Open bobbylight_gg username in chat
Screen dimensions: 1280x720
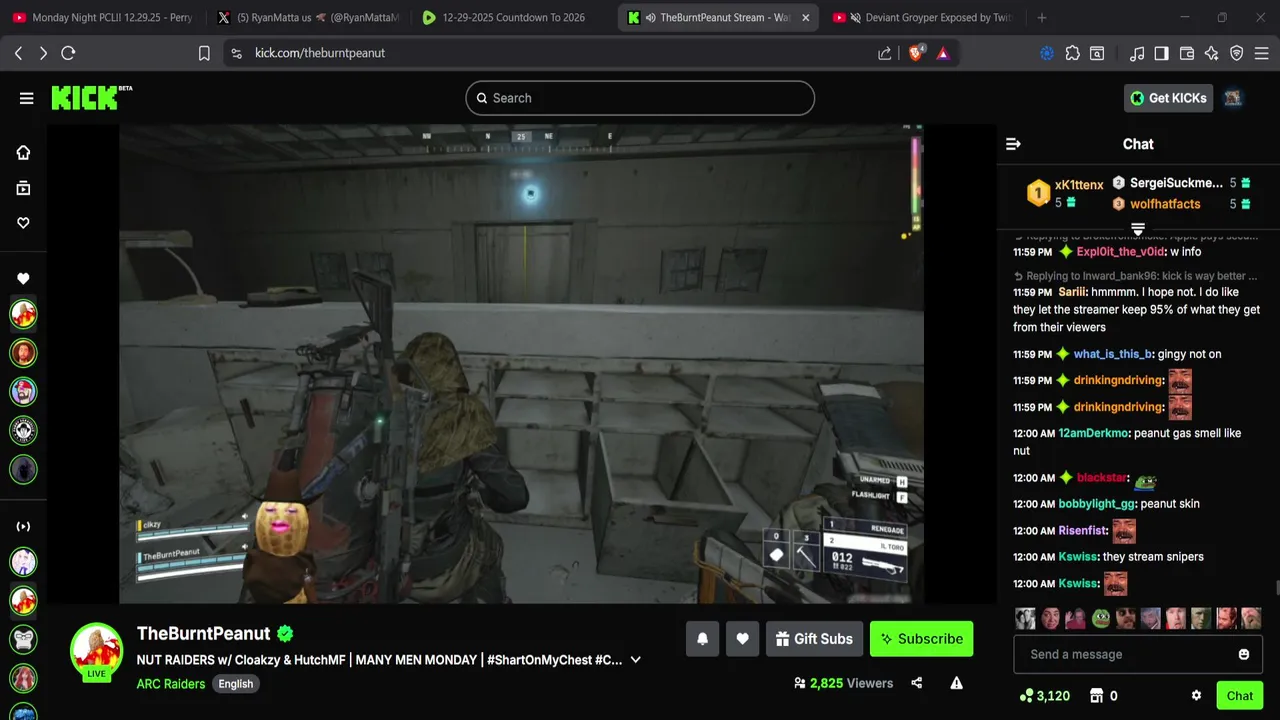pyautogui.click(x=1096, y=504)
